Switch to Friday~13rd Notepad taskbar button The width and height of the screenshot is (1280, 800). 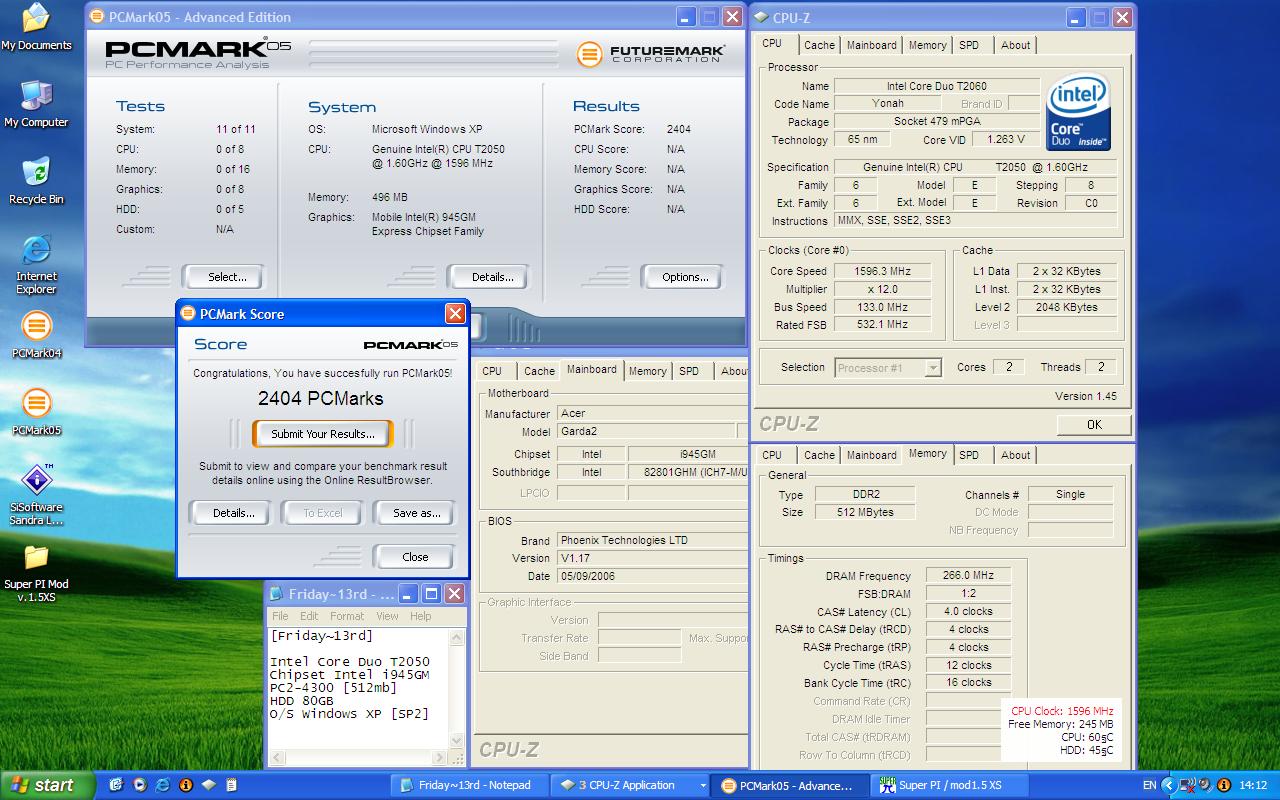pos(470,785)
